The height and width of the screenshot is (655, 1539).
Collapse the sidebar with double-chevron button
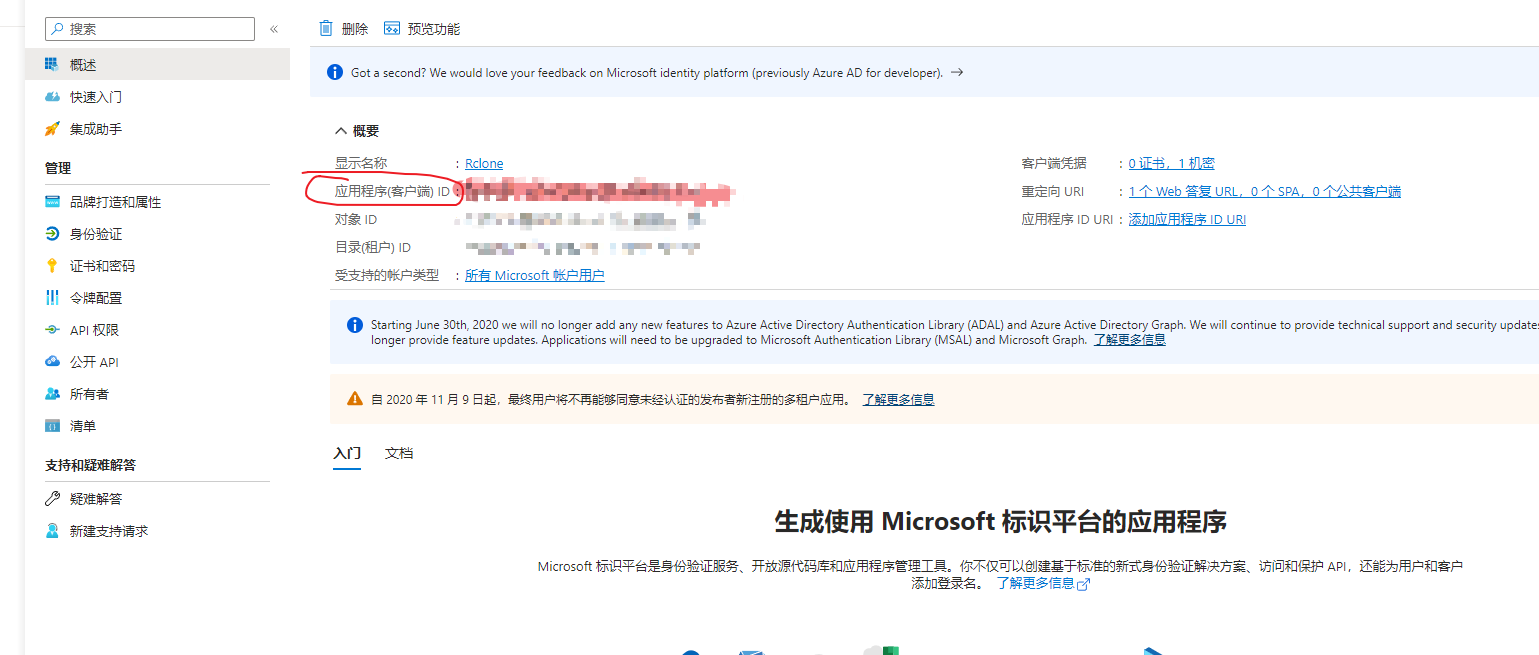tap(274, 29)
